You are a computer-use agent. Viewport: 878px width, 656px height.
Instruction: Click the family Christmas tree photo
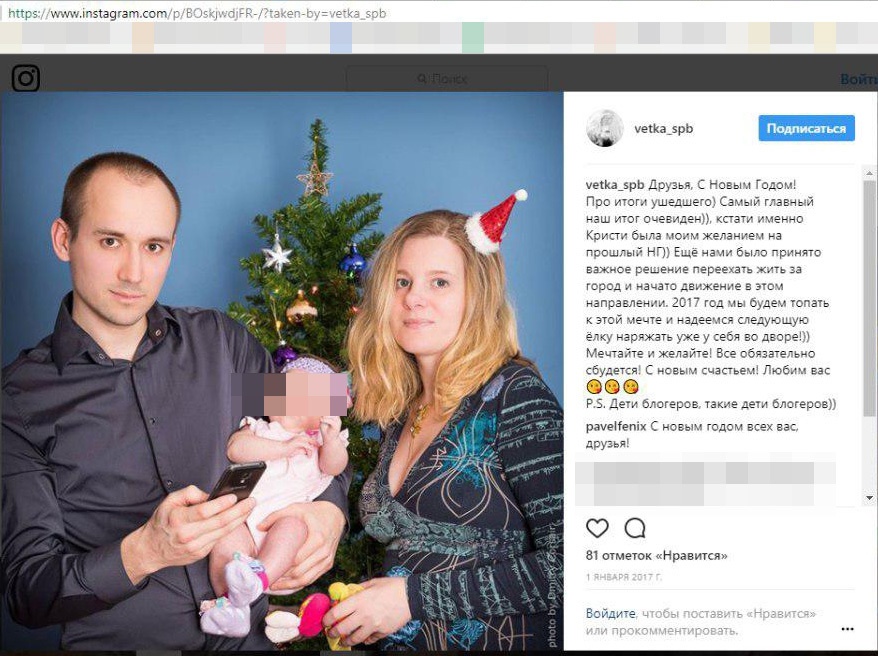[282, 371]
